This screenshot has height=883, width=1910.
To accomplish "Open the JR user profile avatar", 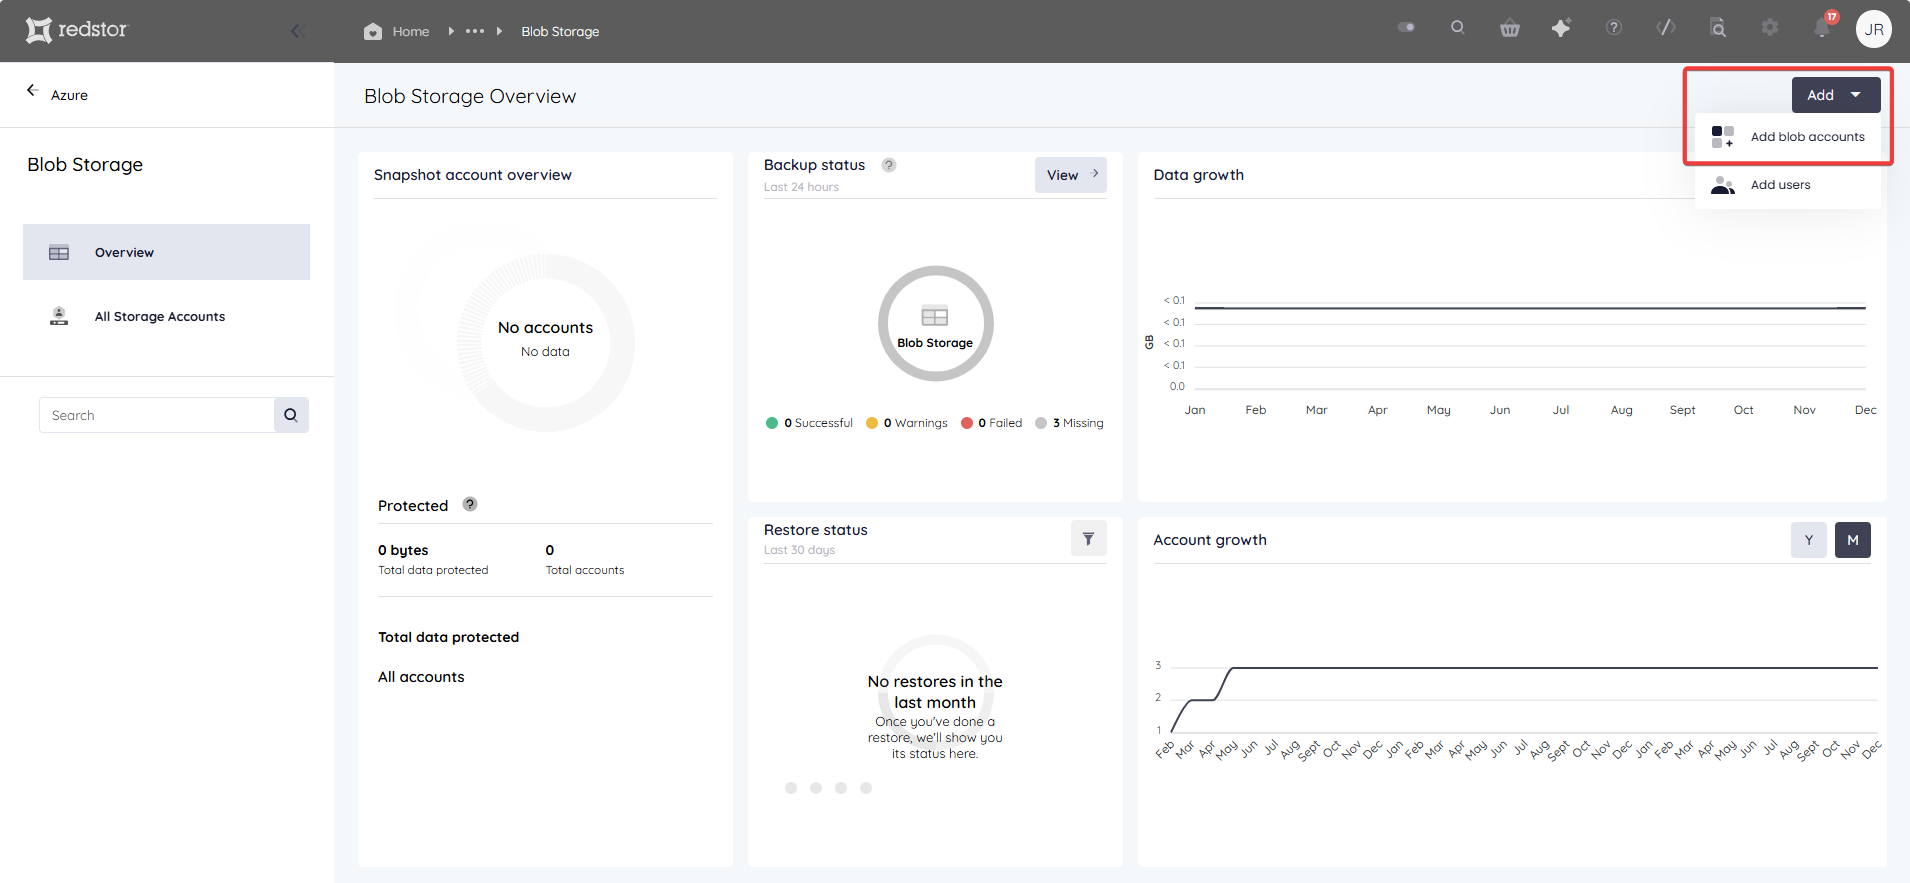I will point(1874,29).
